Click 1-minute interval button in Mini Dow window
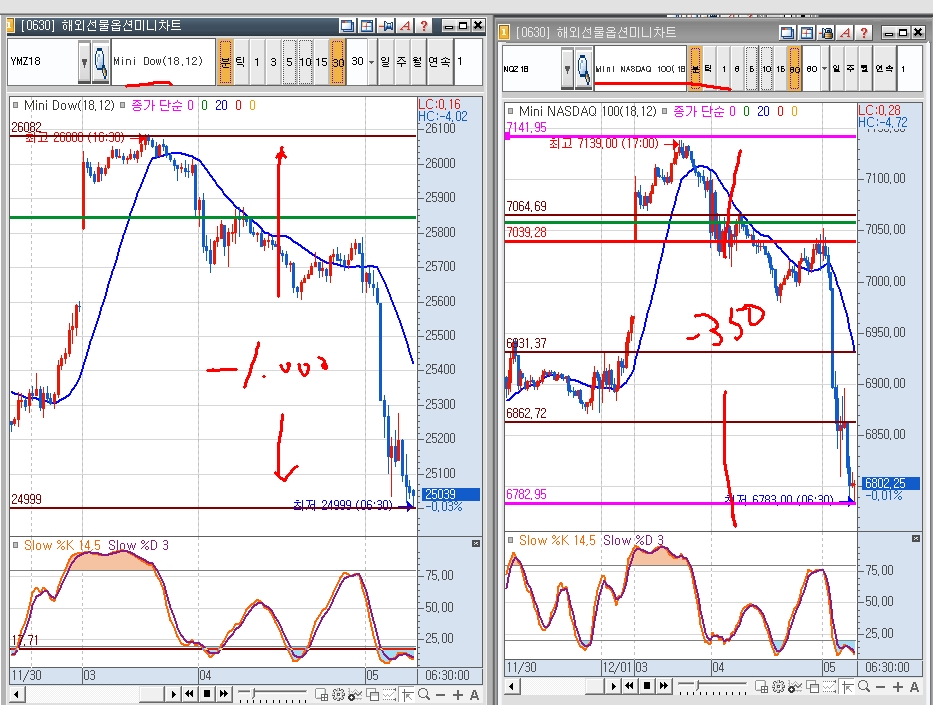The width and height of the screenshot is (933, 705). (257, 62)
